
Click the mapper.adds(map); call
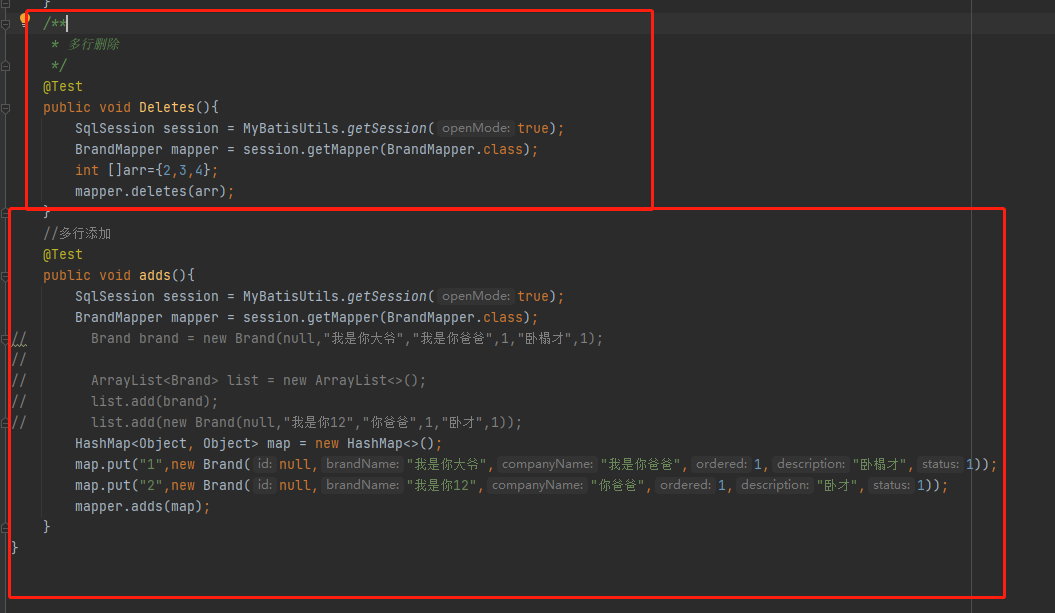(x=142, y=506)
